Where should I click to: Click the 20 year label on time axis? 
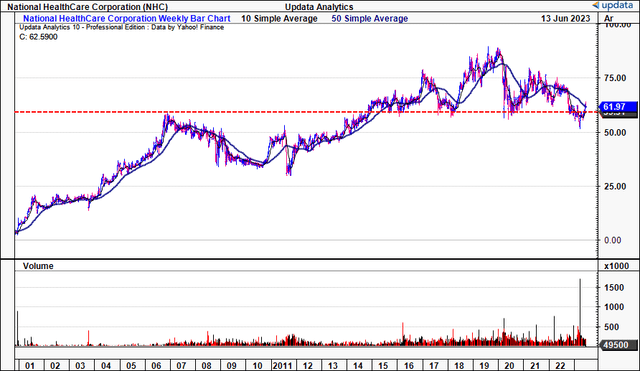tap(509, 365)
